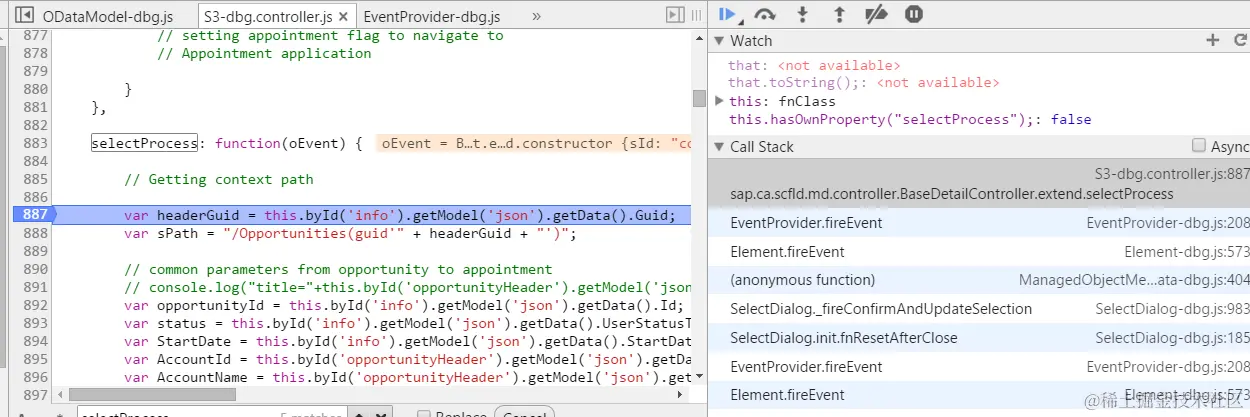This screenshot has height=417, width=1250.
Task: Click the Watch section title
Action: point(751,41)
